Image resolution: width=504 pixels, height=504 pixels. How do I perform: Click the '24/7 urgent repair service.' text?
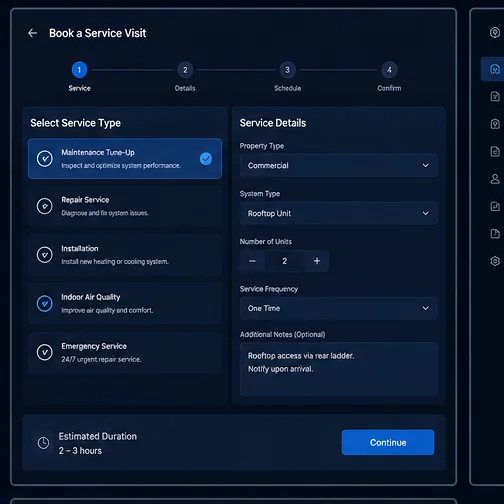click(101, 359)
